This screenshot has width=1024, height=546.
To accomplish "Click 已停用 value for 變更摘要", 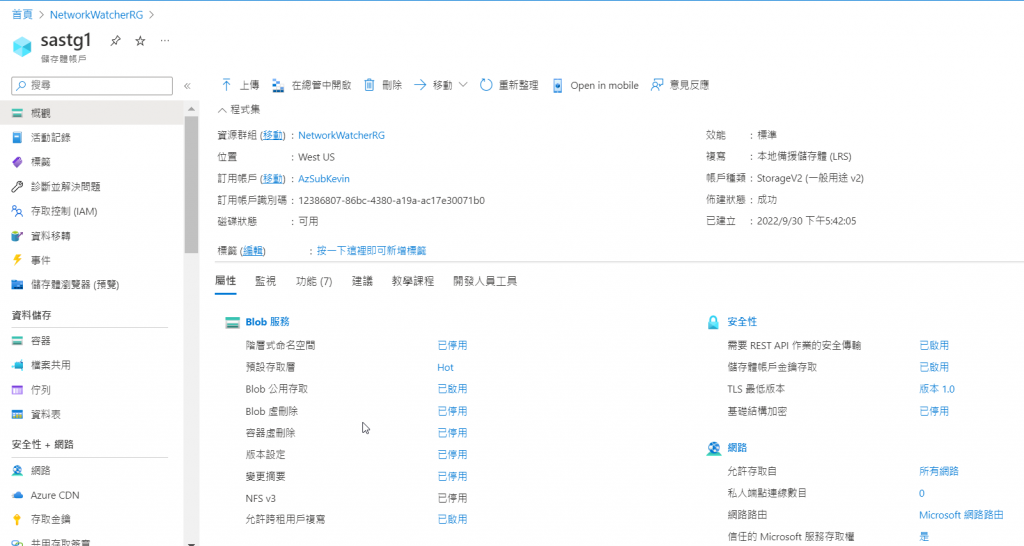I will coord(453,477).
